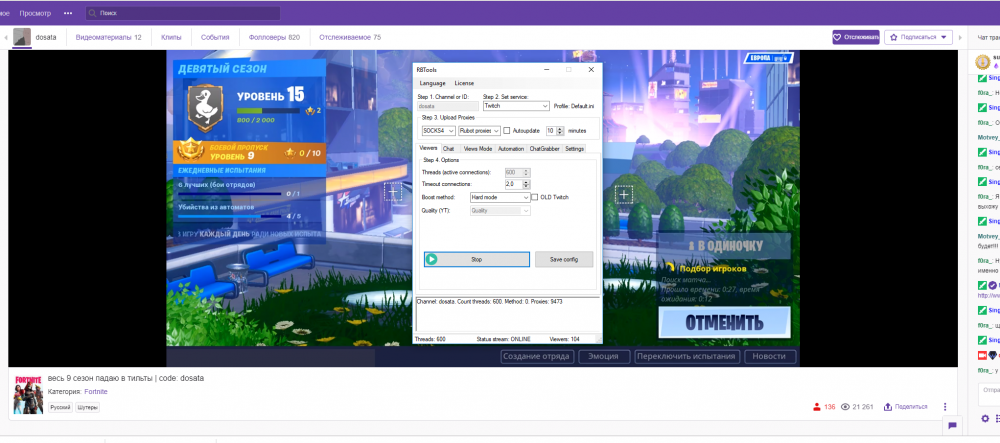The width and height of the screenshot is (1000, 443).
Task: Click the Fortnite game cover thumbnail
Action: (x=28, y=395)
